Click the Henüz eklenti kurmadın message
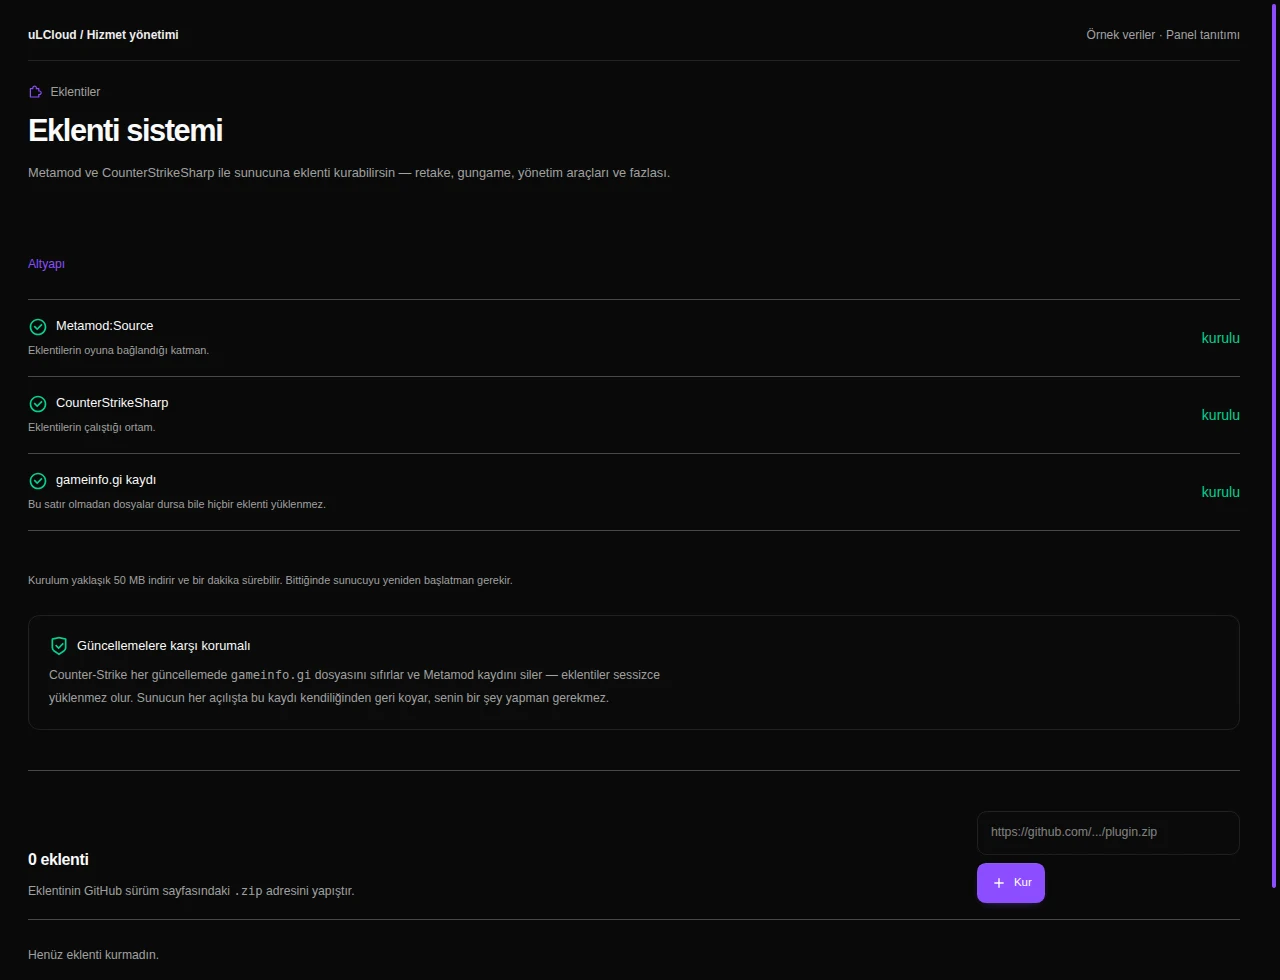This screenshot has width=1280, height=980. point(93,955)
